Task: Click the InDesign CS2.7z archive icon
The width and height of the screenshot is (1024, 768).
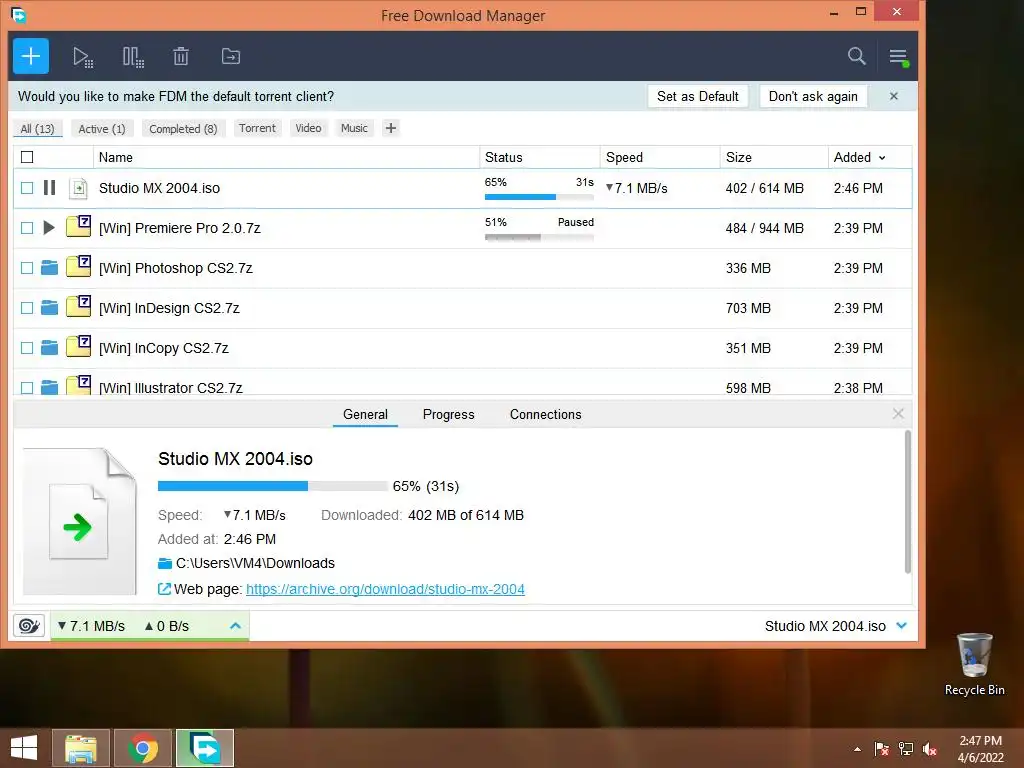Action: [x=78, y=306]
